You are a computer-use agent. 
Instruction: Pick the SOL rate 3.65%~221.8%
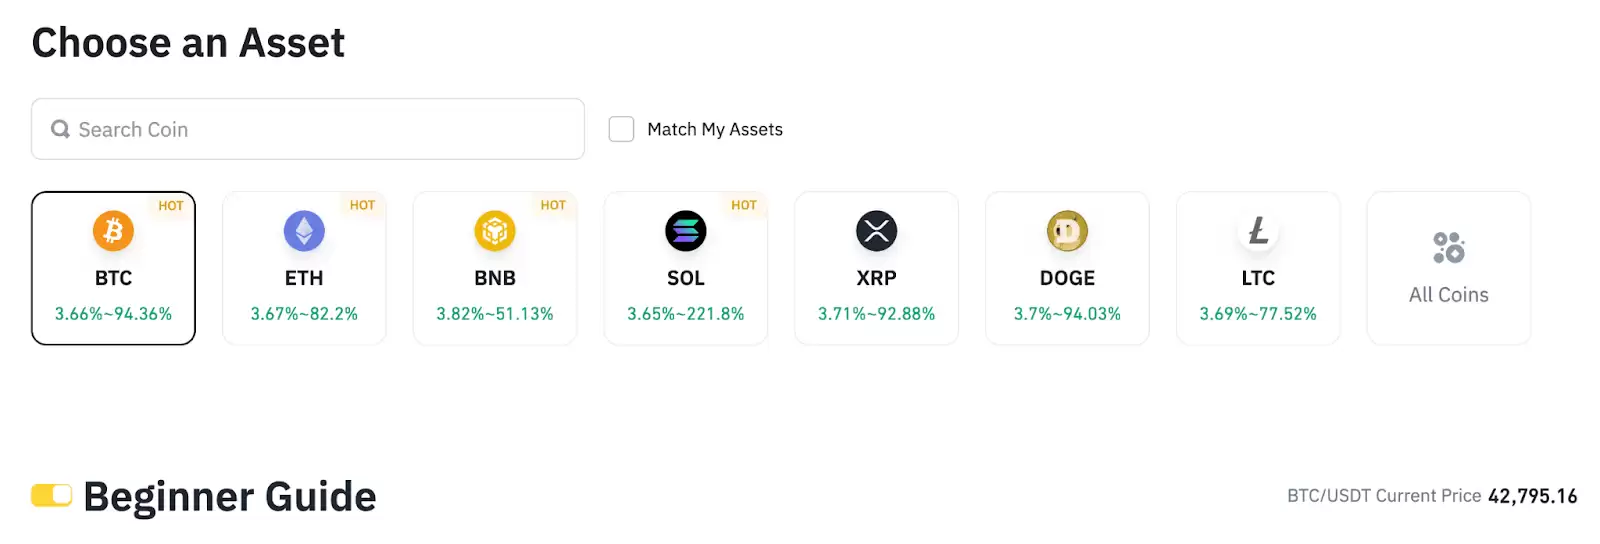[686, 314]
